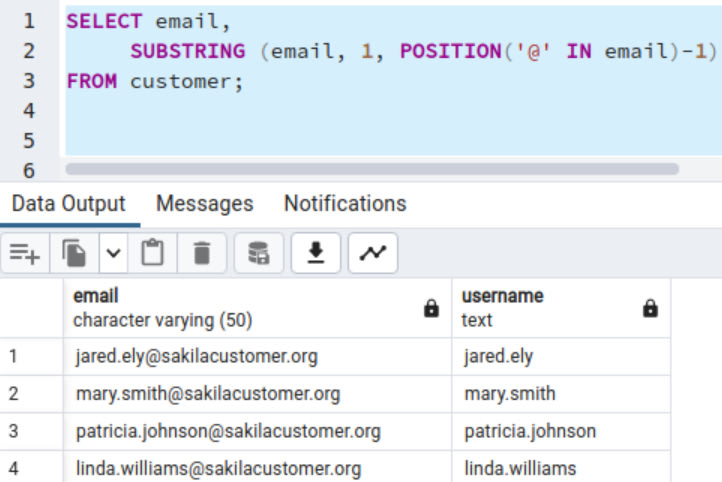This screenshot has height=482, width=722.
Task: Open the Graph Visualiser icon
Action: point(373,254)
